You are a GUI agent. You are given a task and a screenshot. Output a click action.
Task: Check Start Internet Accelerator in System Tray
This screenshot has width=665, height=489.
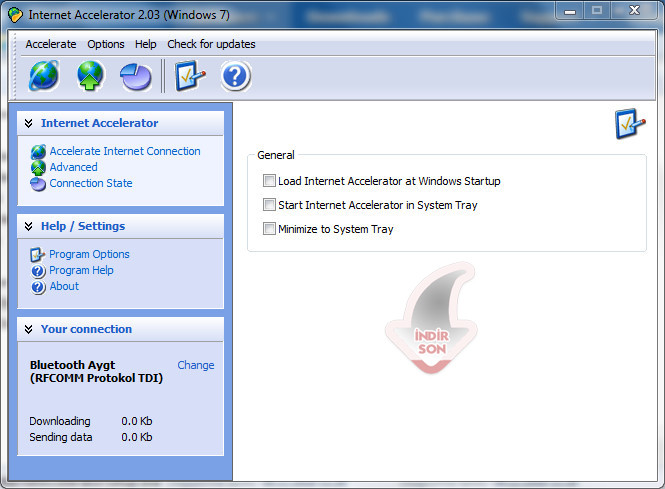coord(269,205)
